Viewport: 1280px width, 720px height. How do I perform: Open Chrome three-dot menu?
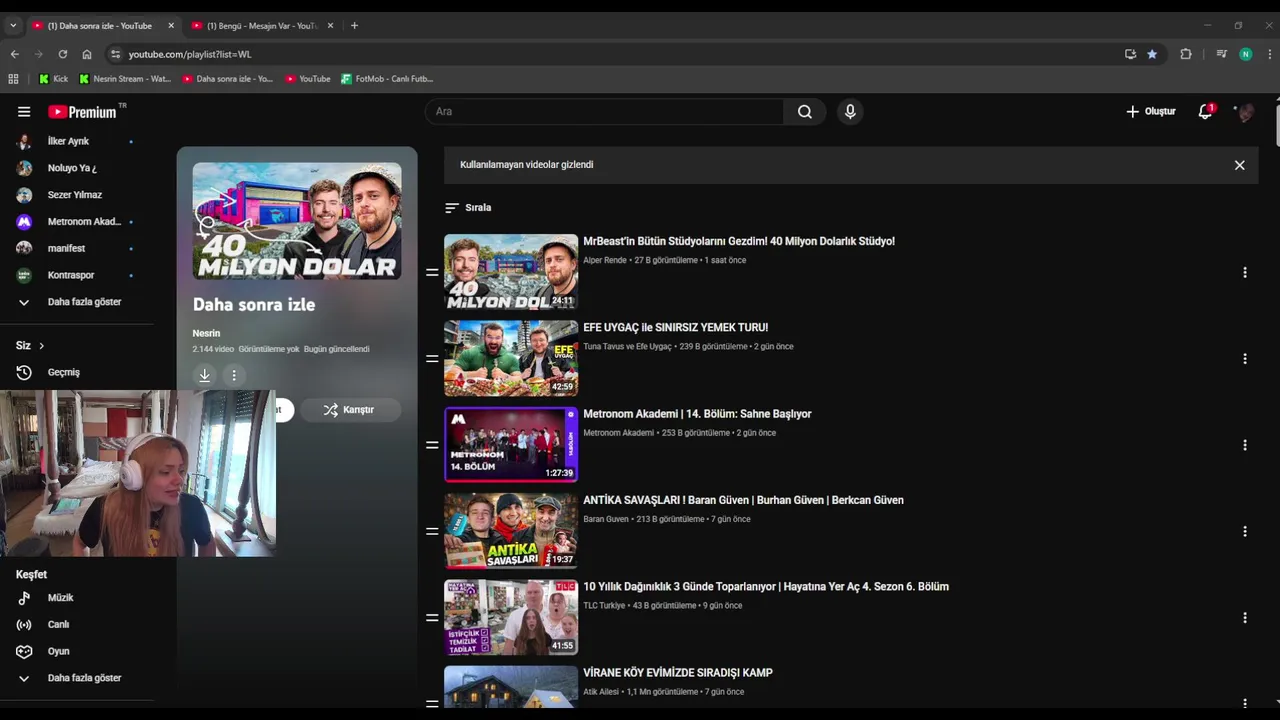tap(1270, 54)
